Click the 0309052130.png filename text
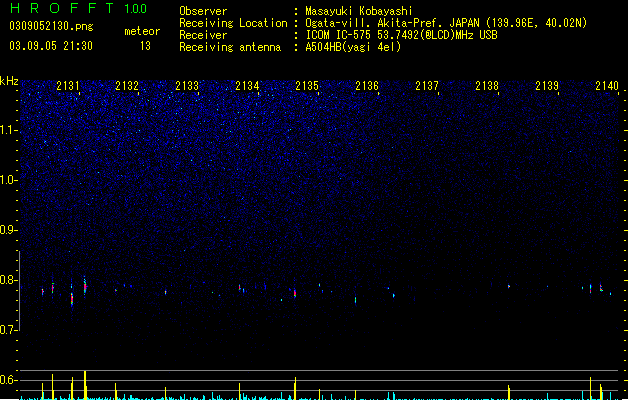The image size is (629, 400). [x=51, y=26]
